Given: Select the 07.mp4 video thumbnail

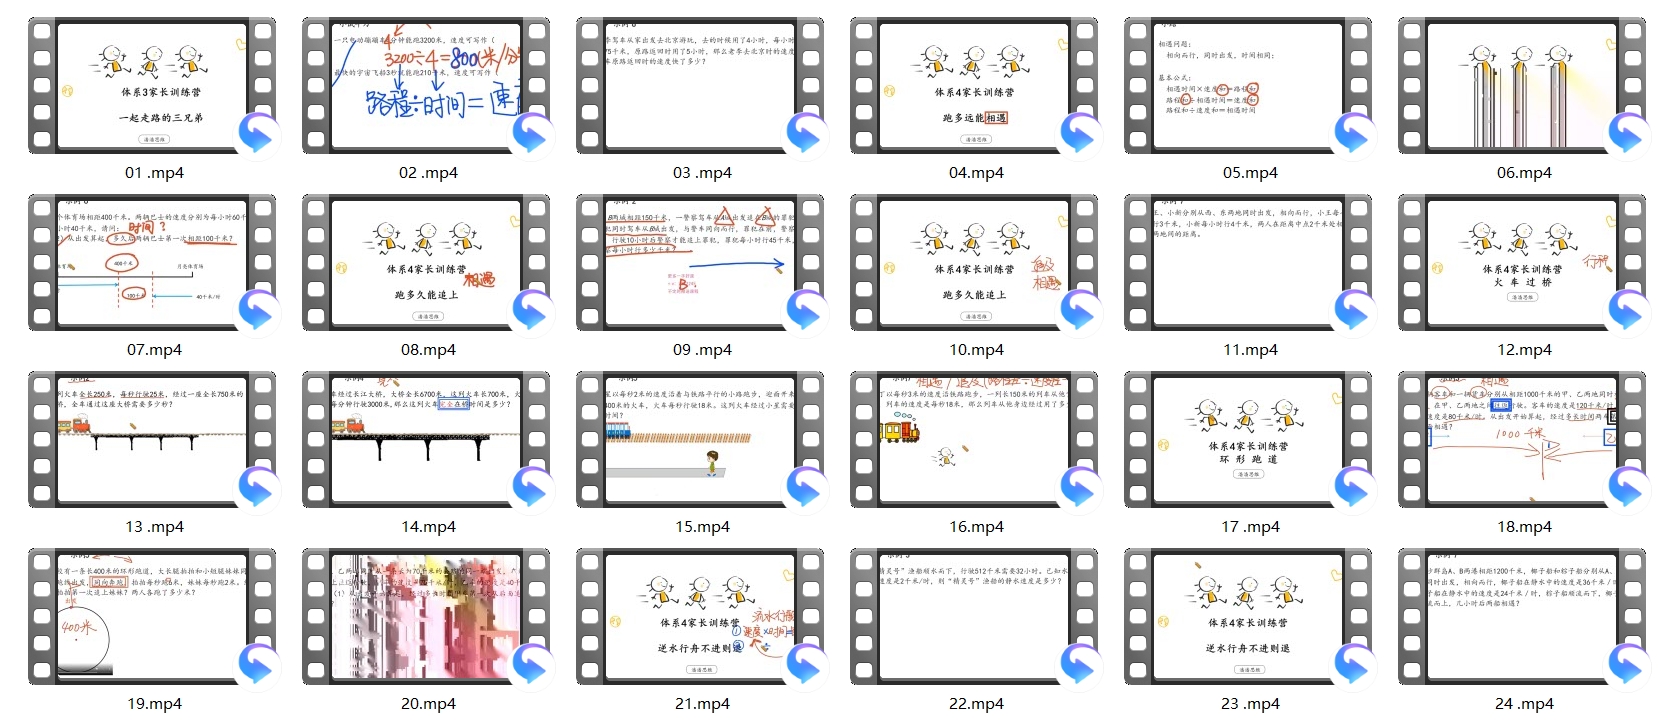Looking at the screenshot, I should (x=153, y=263).
